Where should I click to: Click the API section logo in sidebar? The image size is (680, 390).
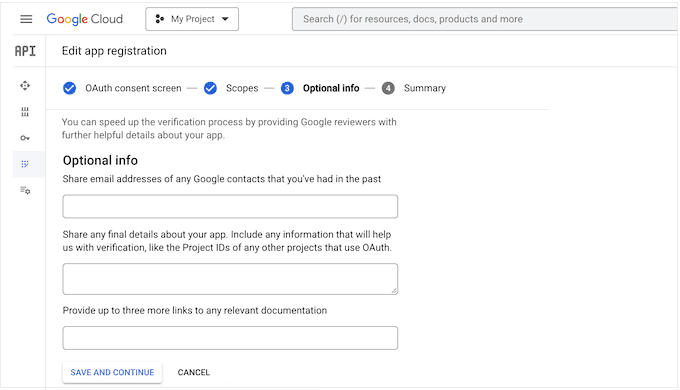pyautogui.click(x=25, y=51)
